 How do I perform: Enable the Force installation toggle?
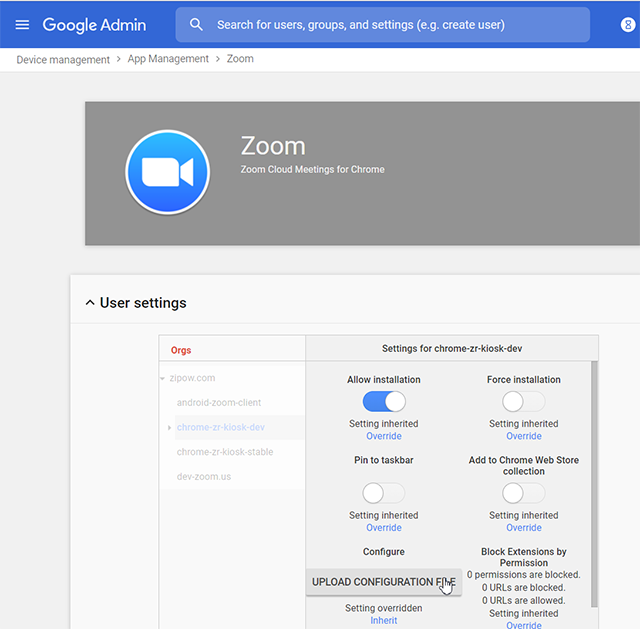click(x=524, y=402)
